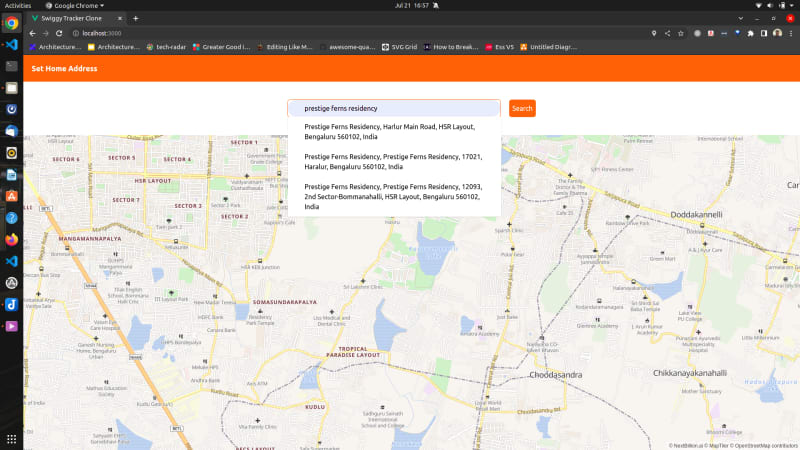Open a new browser tab
The image size is (800, 450).
tap(136, 18)
